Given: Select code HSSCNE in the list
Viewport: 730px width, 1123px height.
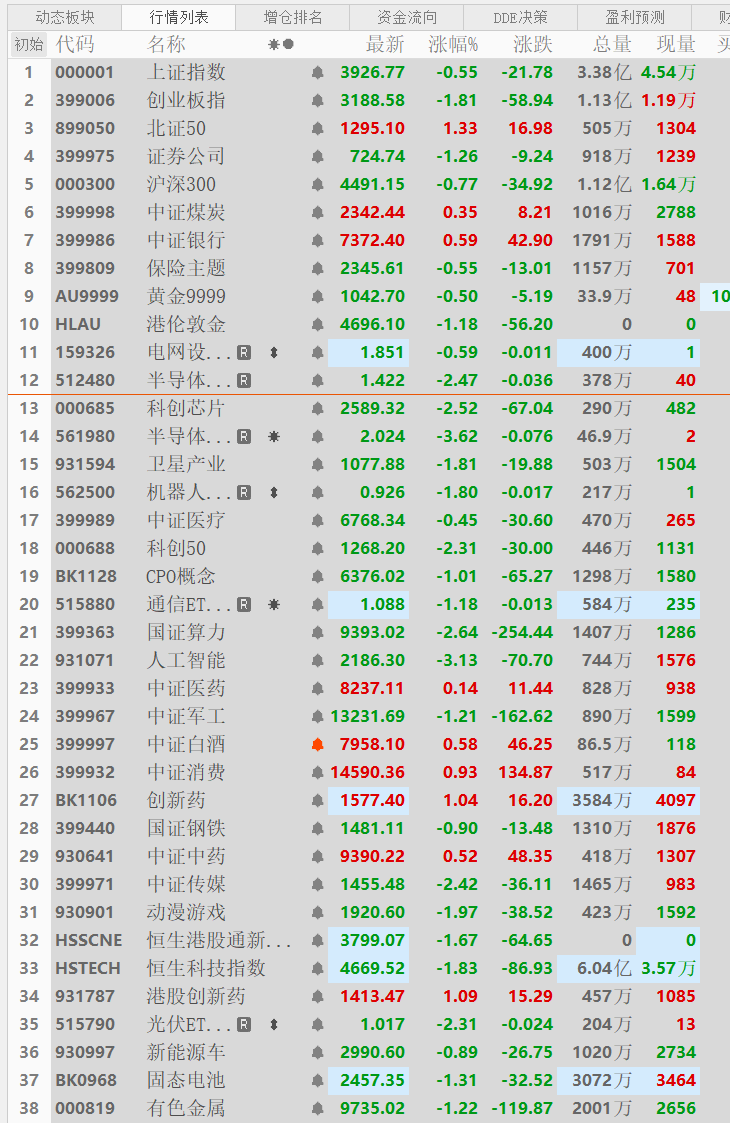Looking at the screenshot, I should tap(89, 940).
